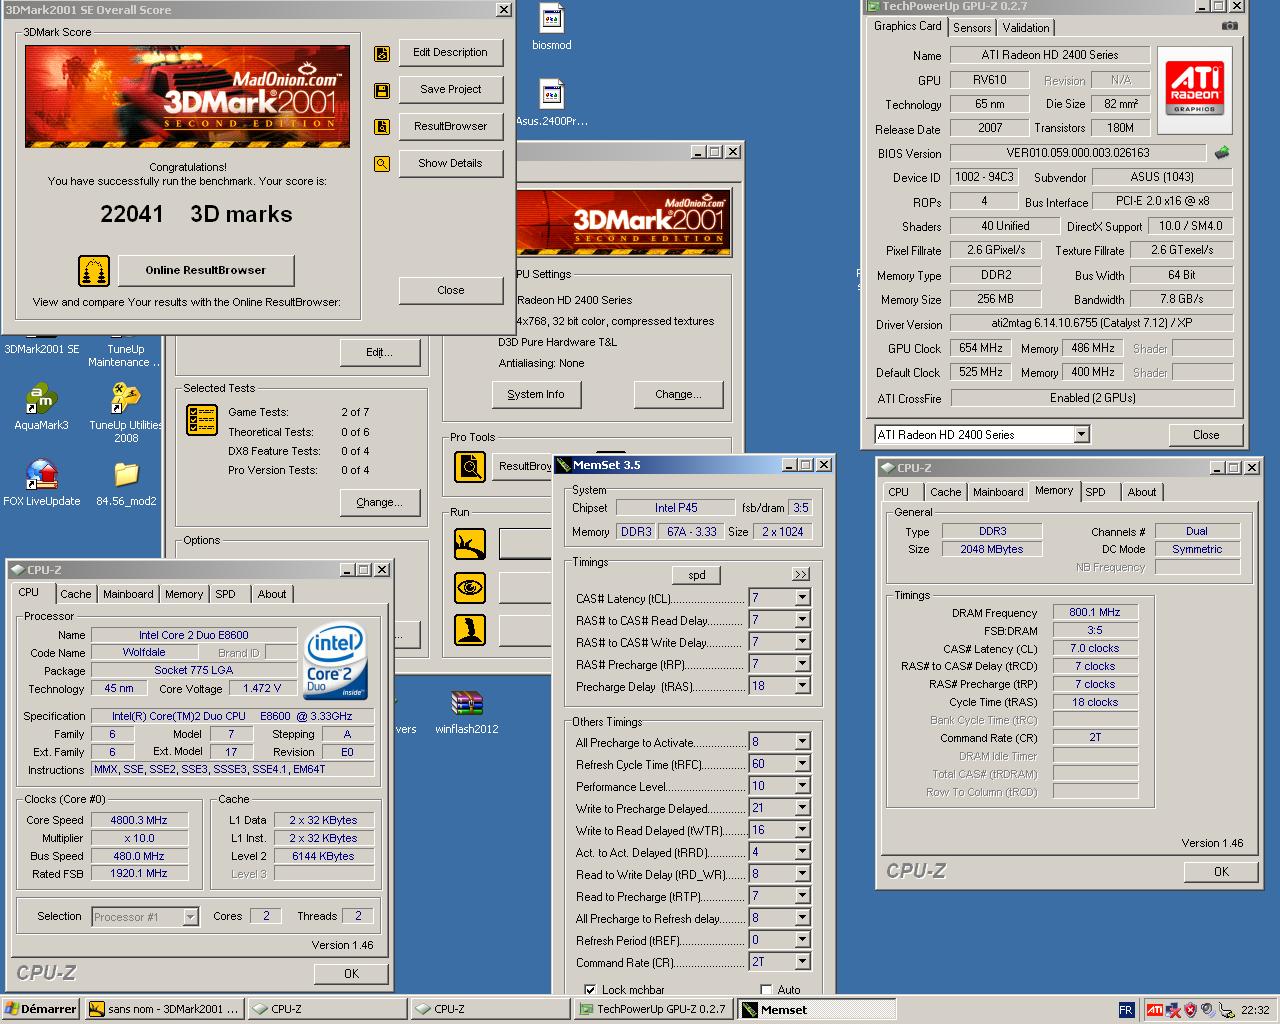The width and height of the screenshot is (1280, 1024).
Task: Click the Run Benchmark runner icon
Action: [470, 544]
